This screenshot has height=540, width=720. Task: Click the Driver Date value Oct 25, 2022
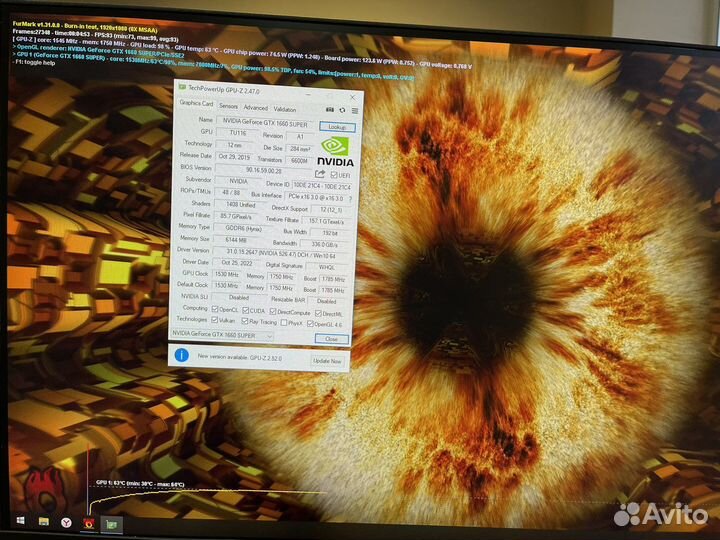coord(236,263)
